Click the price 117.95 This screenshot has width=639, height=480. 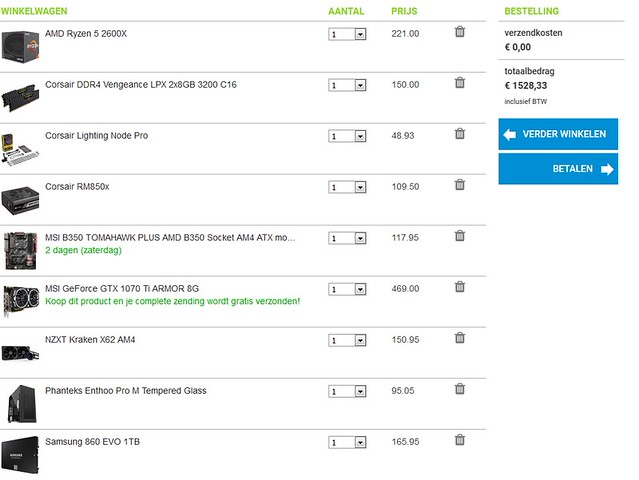(x=405, y=238)
